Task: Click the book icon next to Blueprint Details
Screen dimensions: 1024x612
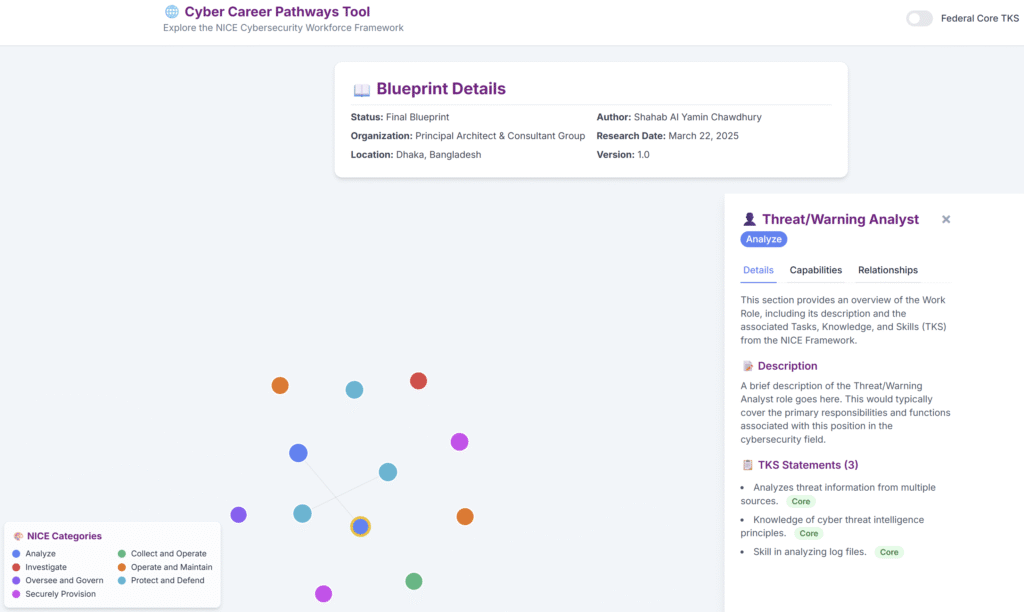Action: click(361, 90)
